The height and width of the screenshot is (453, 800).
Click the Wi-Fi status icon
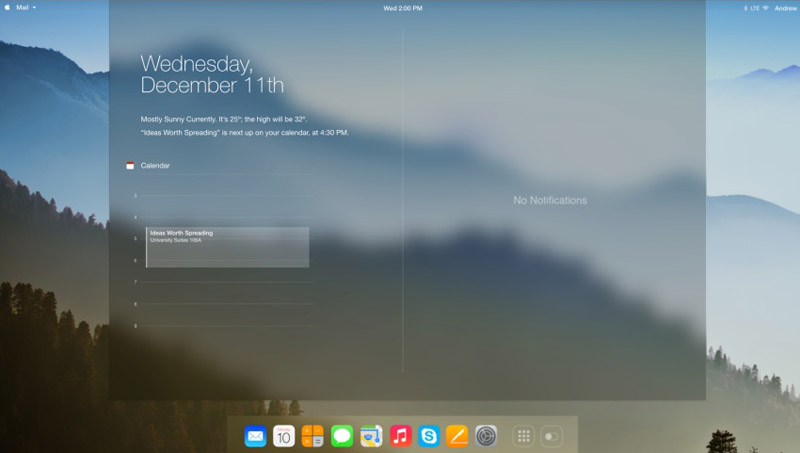765,8
